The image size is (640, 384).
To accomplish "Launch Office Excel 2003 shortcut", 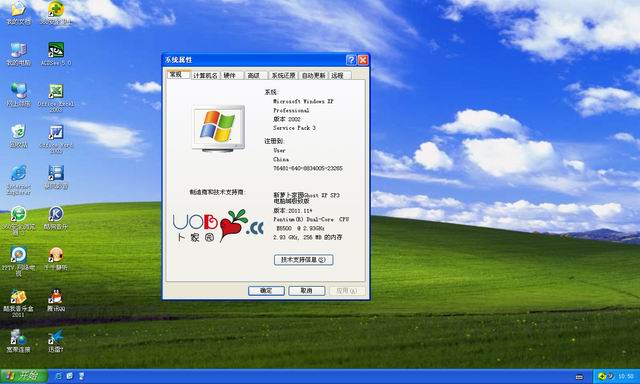I will (x=56, y=98).
